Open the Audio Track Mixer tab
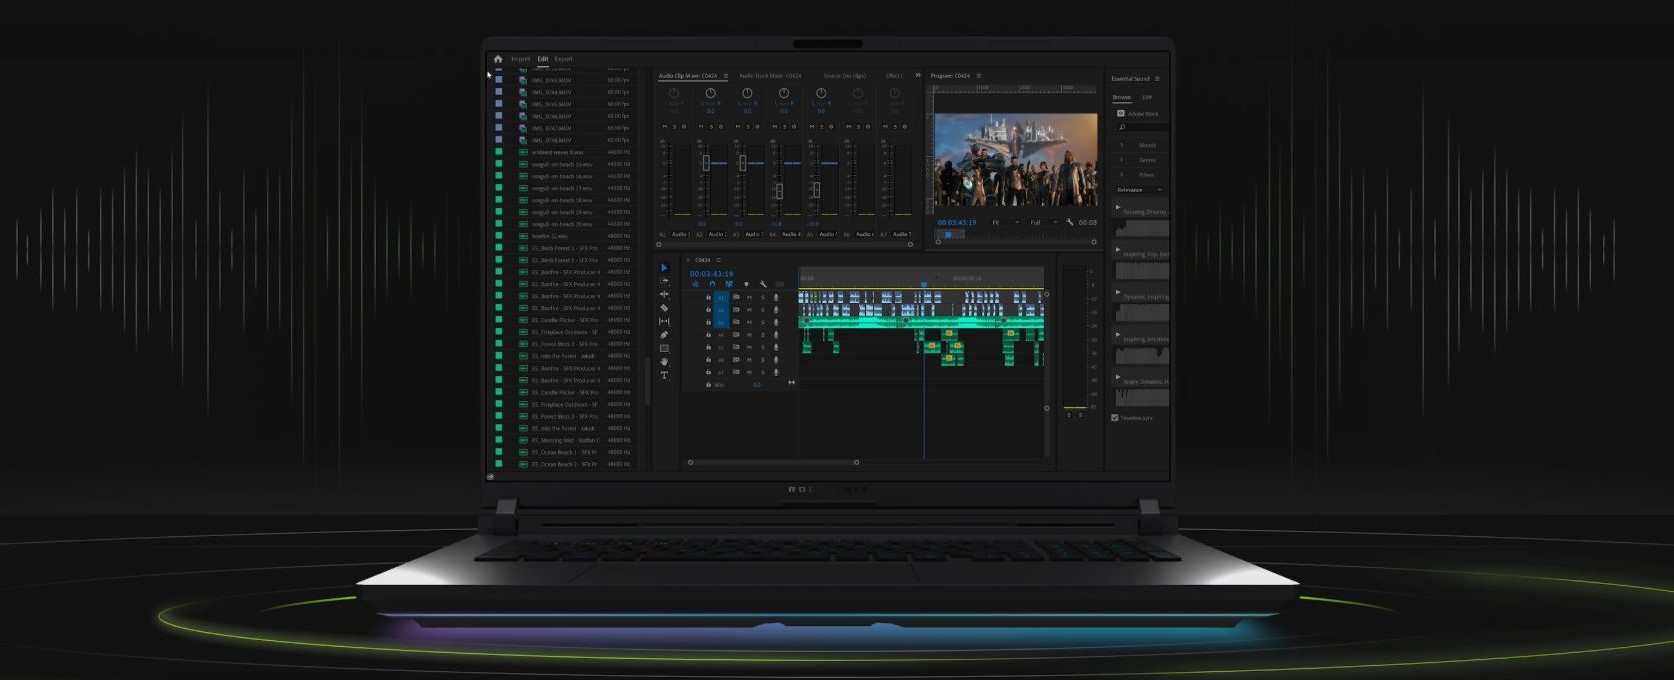The height and width of the screenshot is (680, 1674). tap(769, 76)
